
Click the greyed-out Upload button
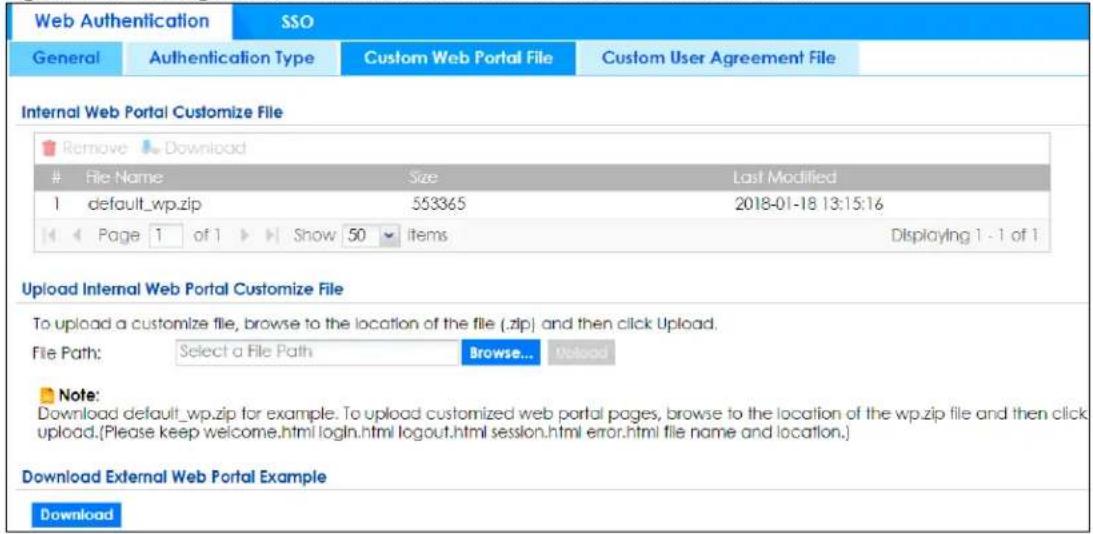click(x=581, y=353)
